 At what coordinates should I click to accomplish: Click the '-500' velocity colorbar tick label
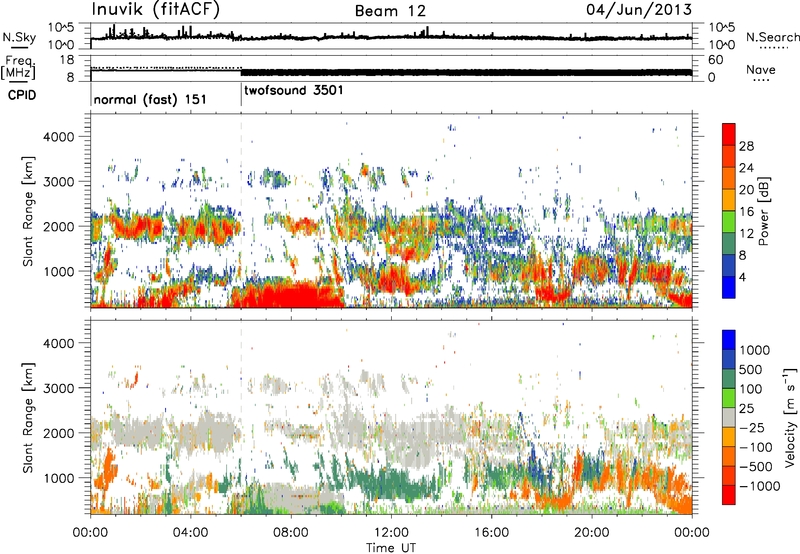point(756,466)
